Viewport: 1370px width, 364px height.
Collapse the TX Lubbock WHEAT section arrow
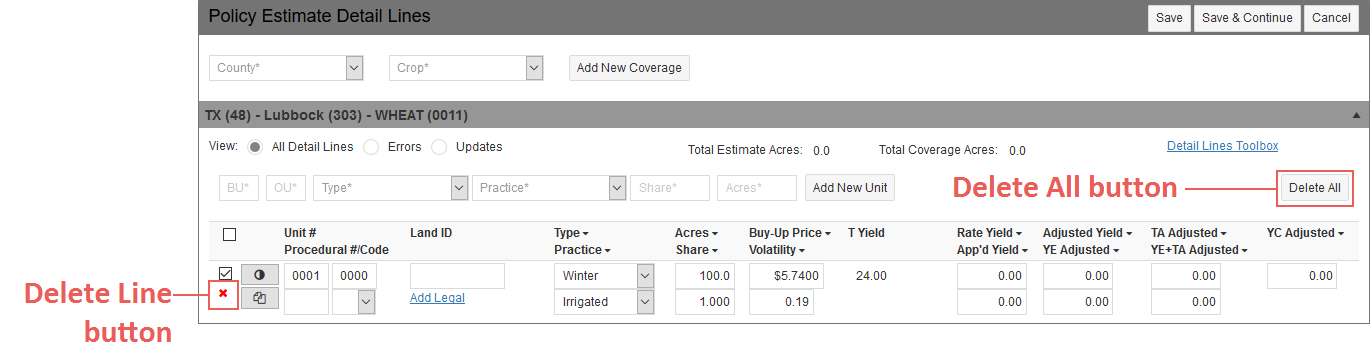point(1355,116)
